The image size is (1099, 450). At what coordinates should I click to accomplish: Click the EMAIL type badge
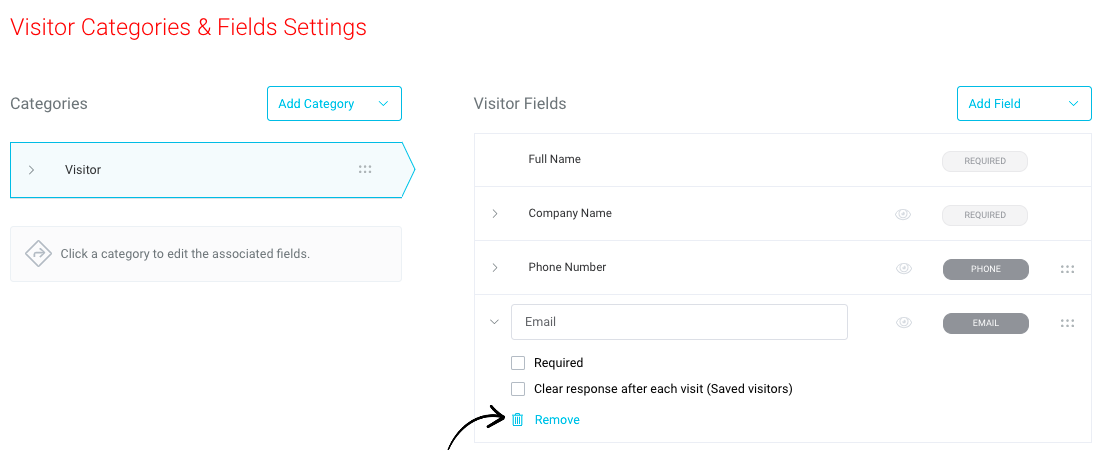(x=985, y=323)
